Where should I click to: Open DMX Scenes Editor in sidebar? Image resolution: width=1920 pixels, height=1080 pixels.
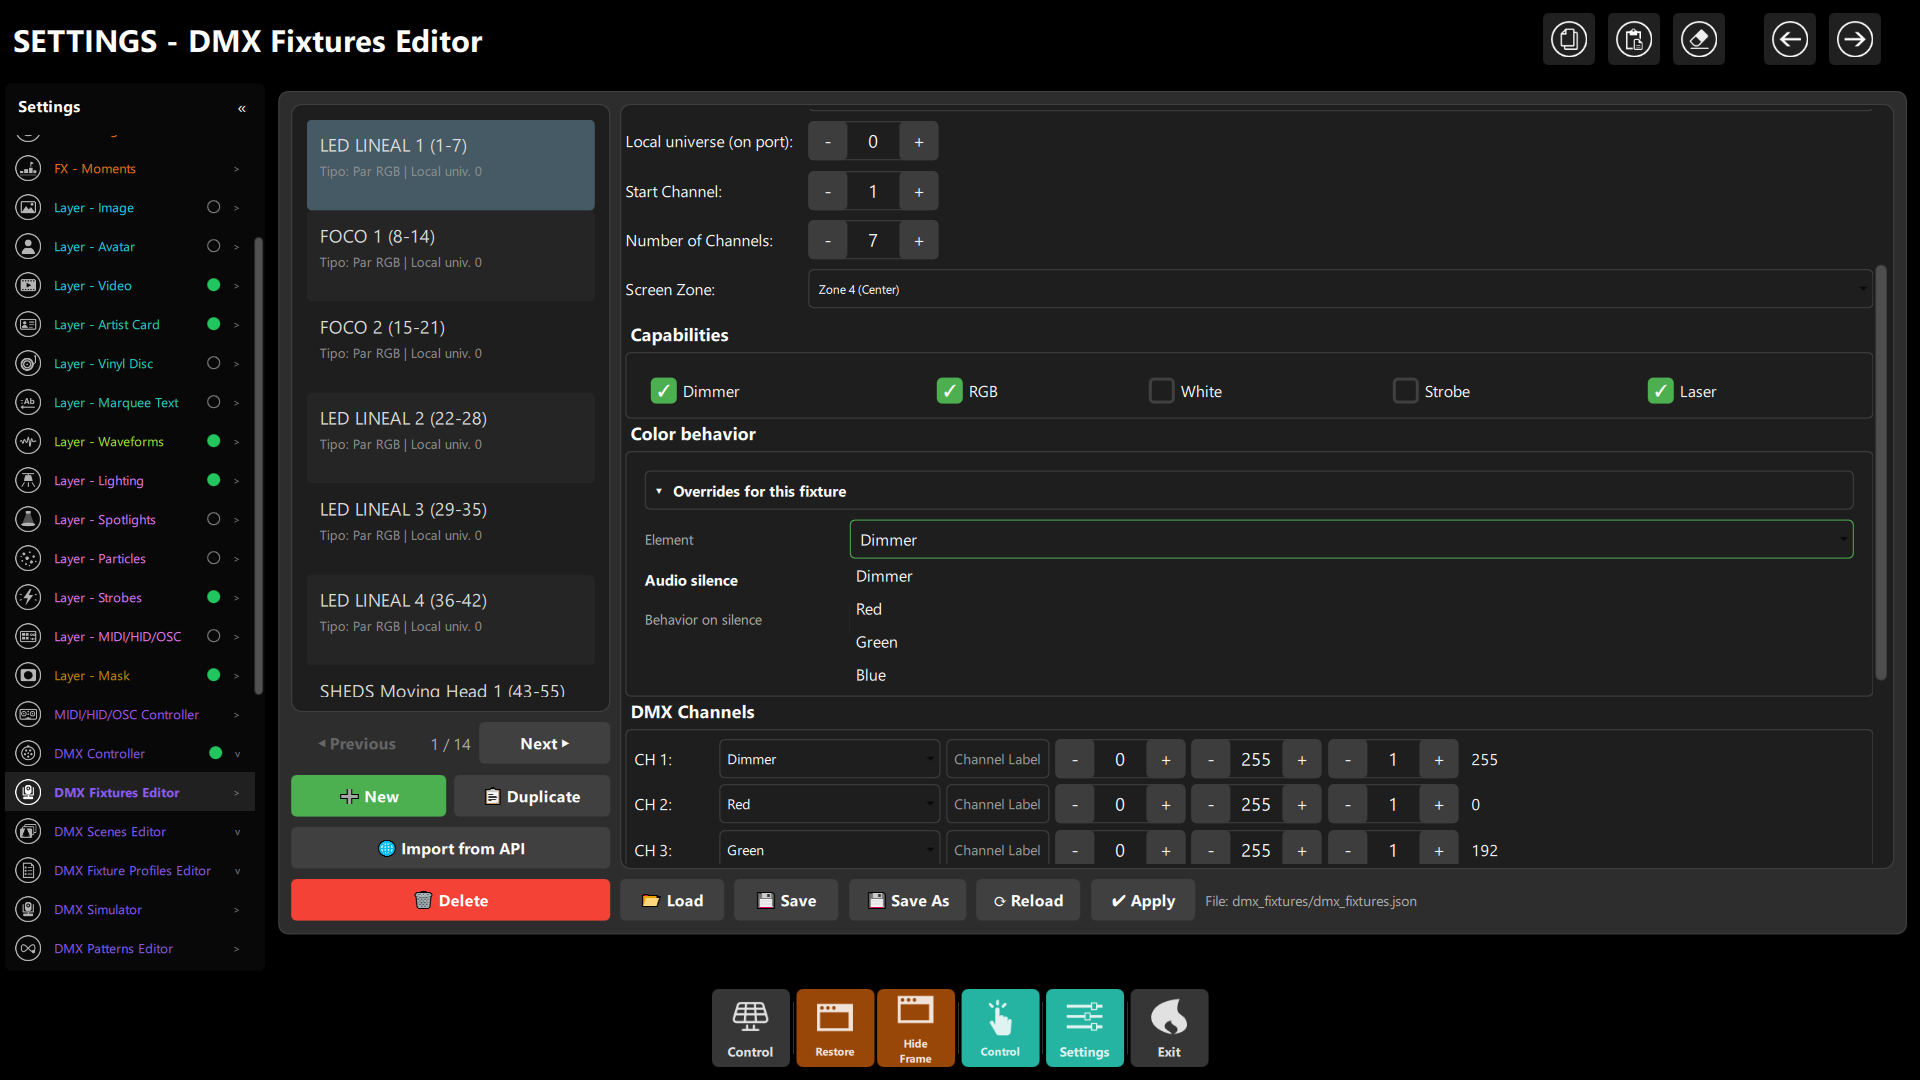(110, 831)
